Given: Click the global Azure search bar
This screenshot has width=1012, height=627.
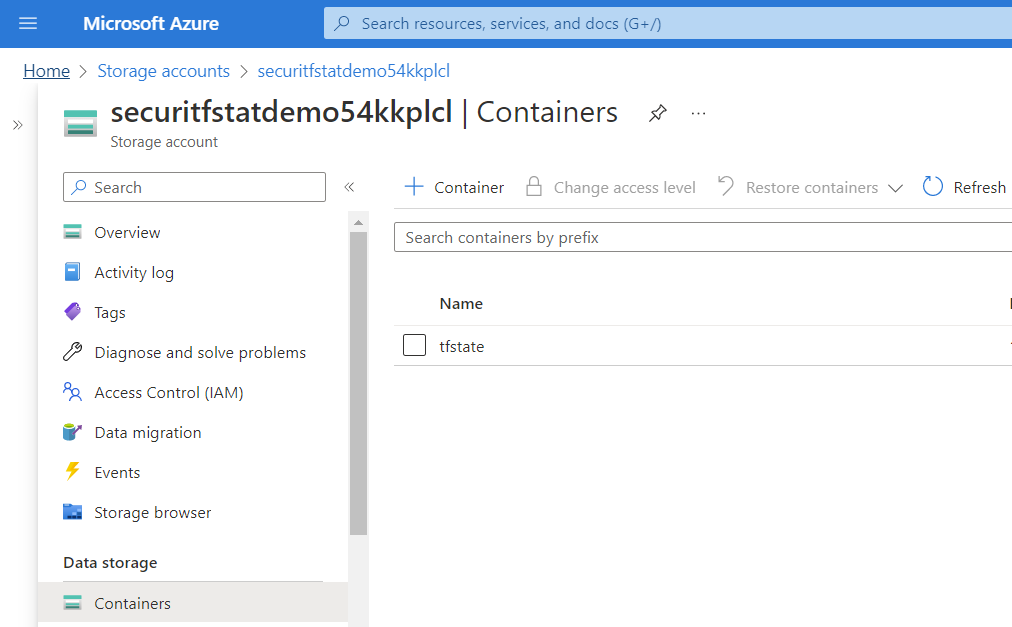Looking at the screenshot, I should pyautogui.click(x=660, y=23).
